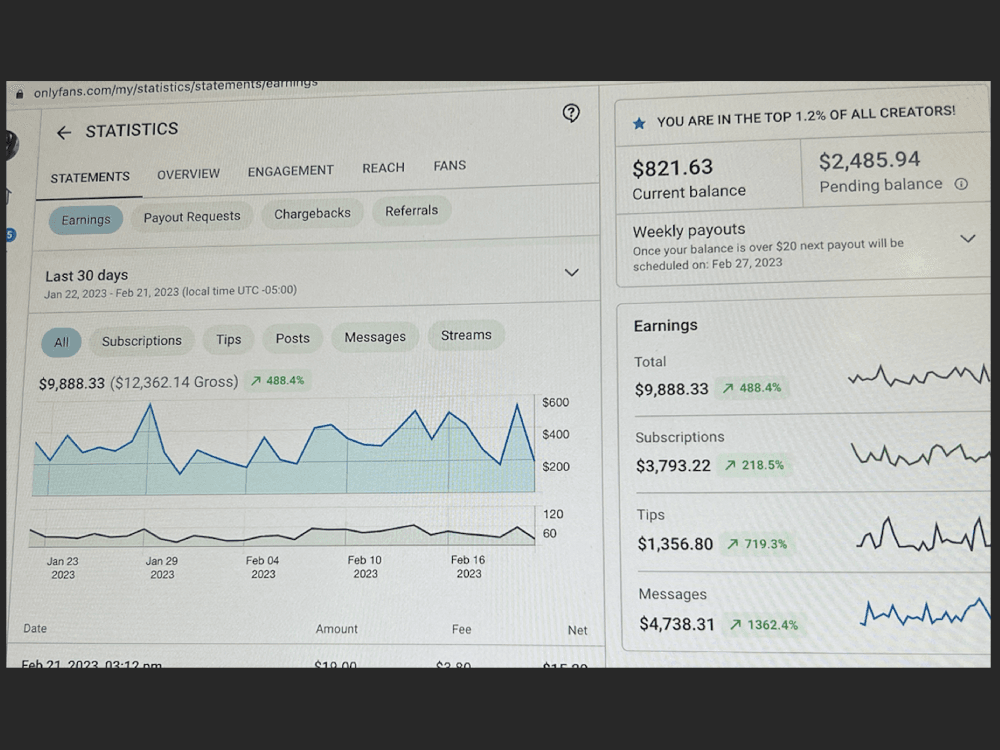Select the Earnings statements pill

click(x=86, y=220)
